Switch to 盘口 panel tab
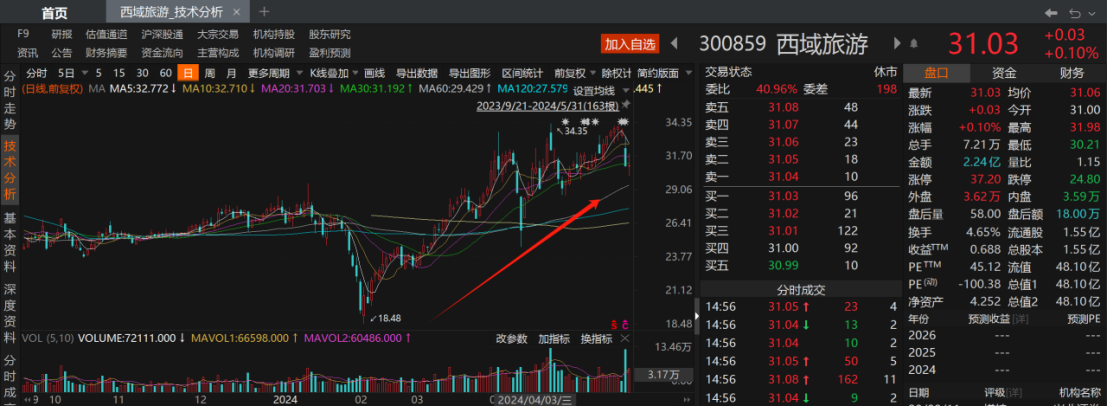 tap(936, 73)
